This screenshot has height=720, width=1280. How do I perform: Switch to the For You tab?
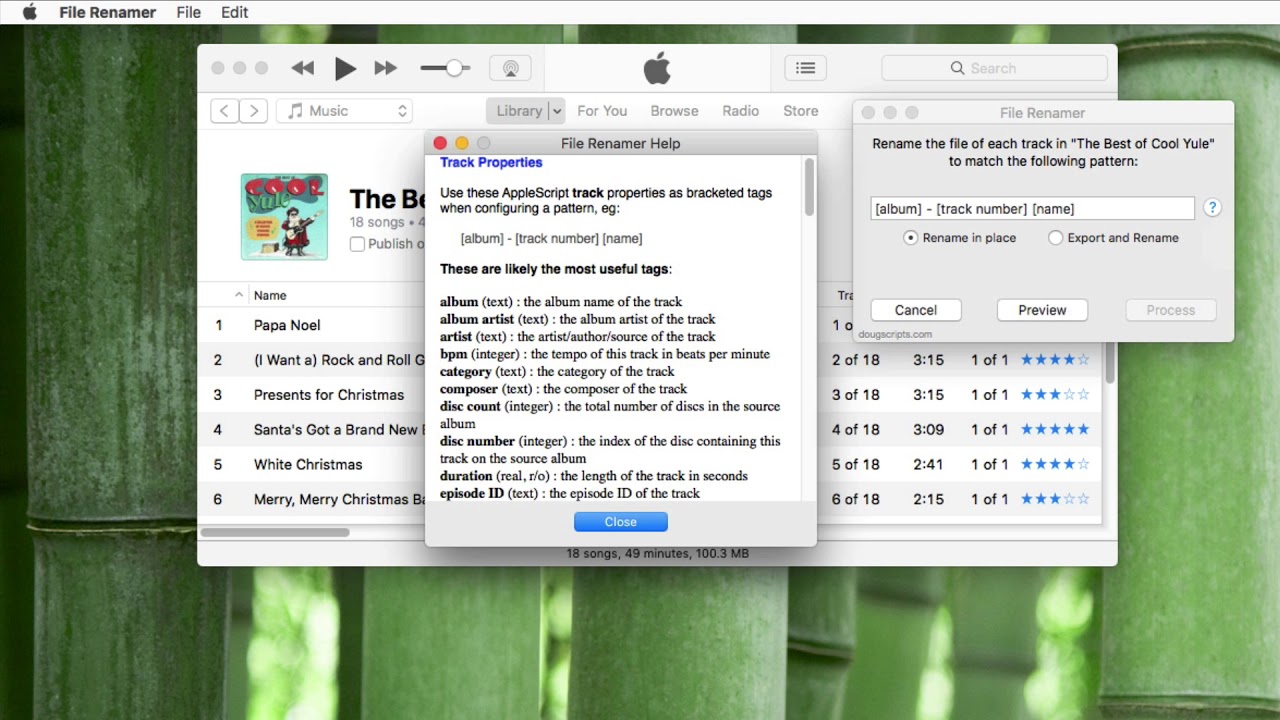[602, 111]
